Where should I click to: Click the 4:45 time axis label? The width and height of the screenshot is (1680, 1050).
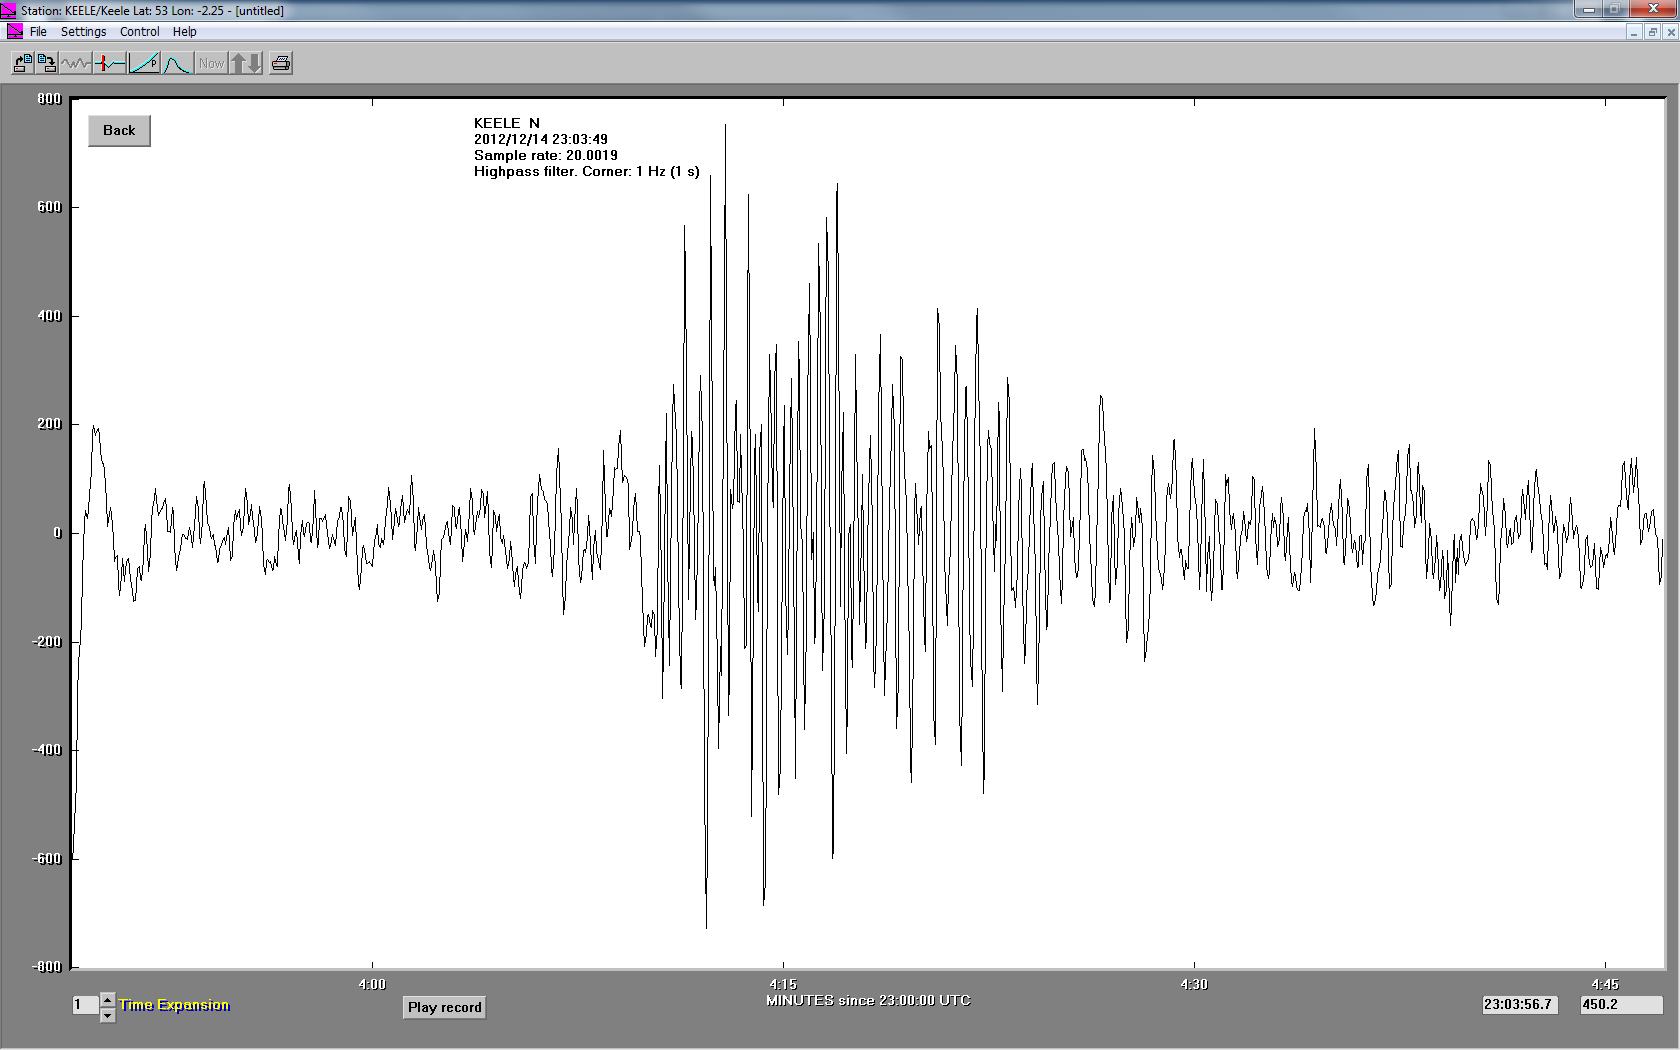click(x=1605, y=984)
